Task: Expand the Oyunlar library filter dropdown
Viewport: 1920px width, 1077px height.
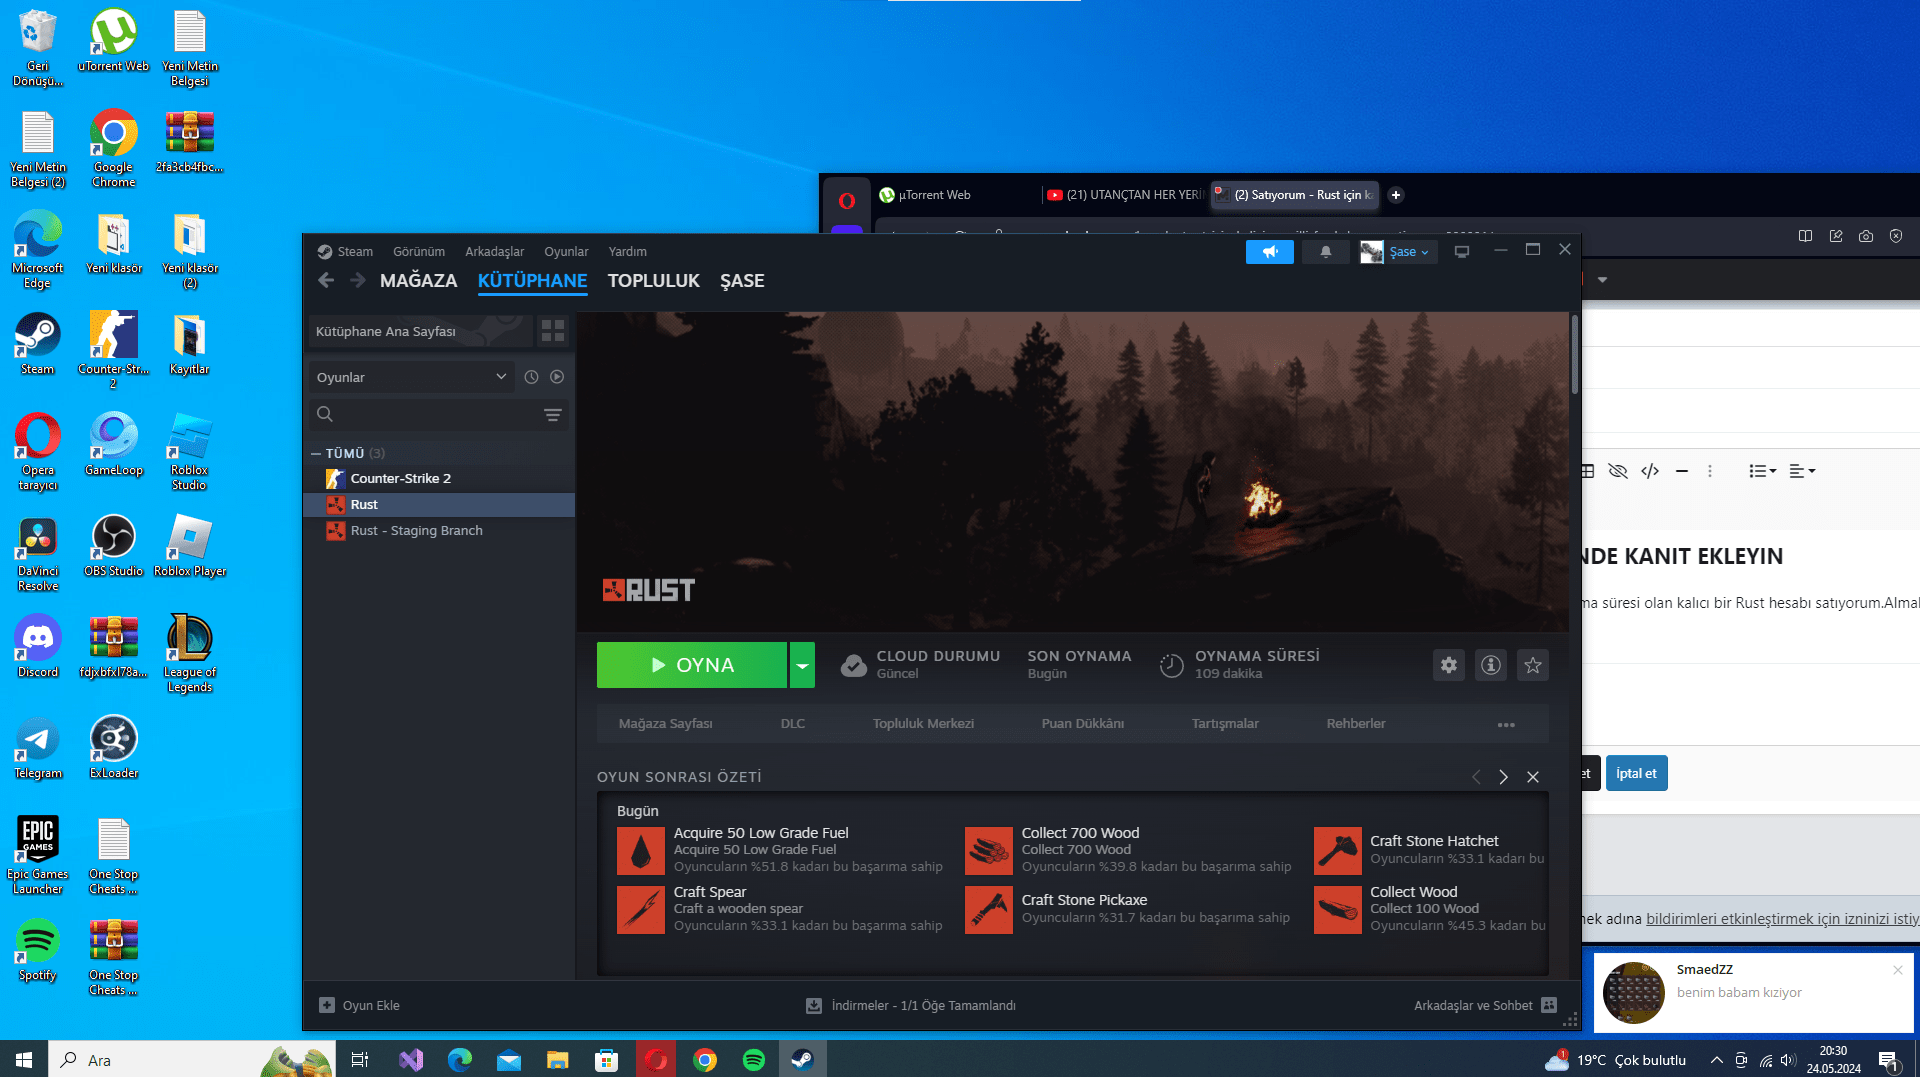Action: pyautogui.click(x=411, y=377)
